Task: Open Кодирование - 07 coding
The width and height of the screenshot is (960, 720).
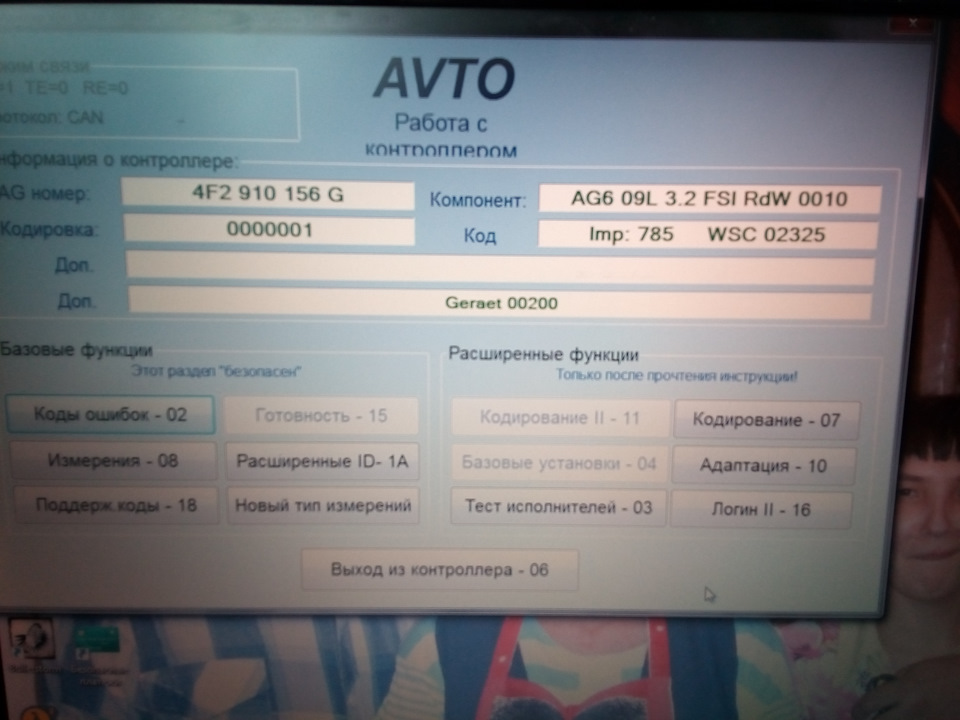Action: click(767, 420)
